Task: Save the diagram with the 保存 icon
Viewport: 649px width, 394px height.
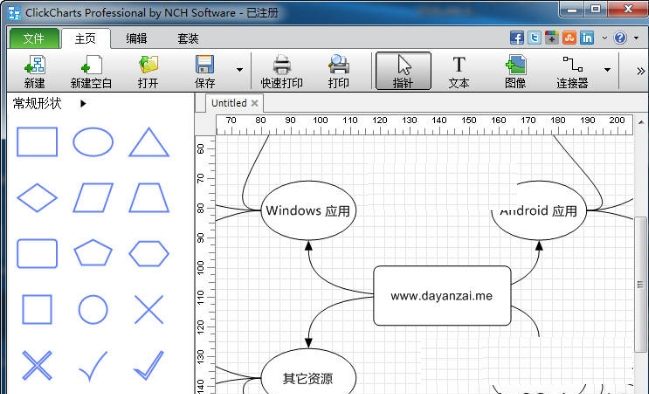Action: [205, 71]
